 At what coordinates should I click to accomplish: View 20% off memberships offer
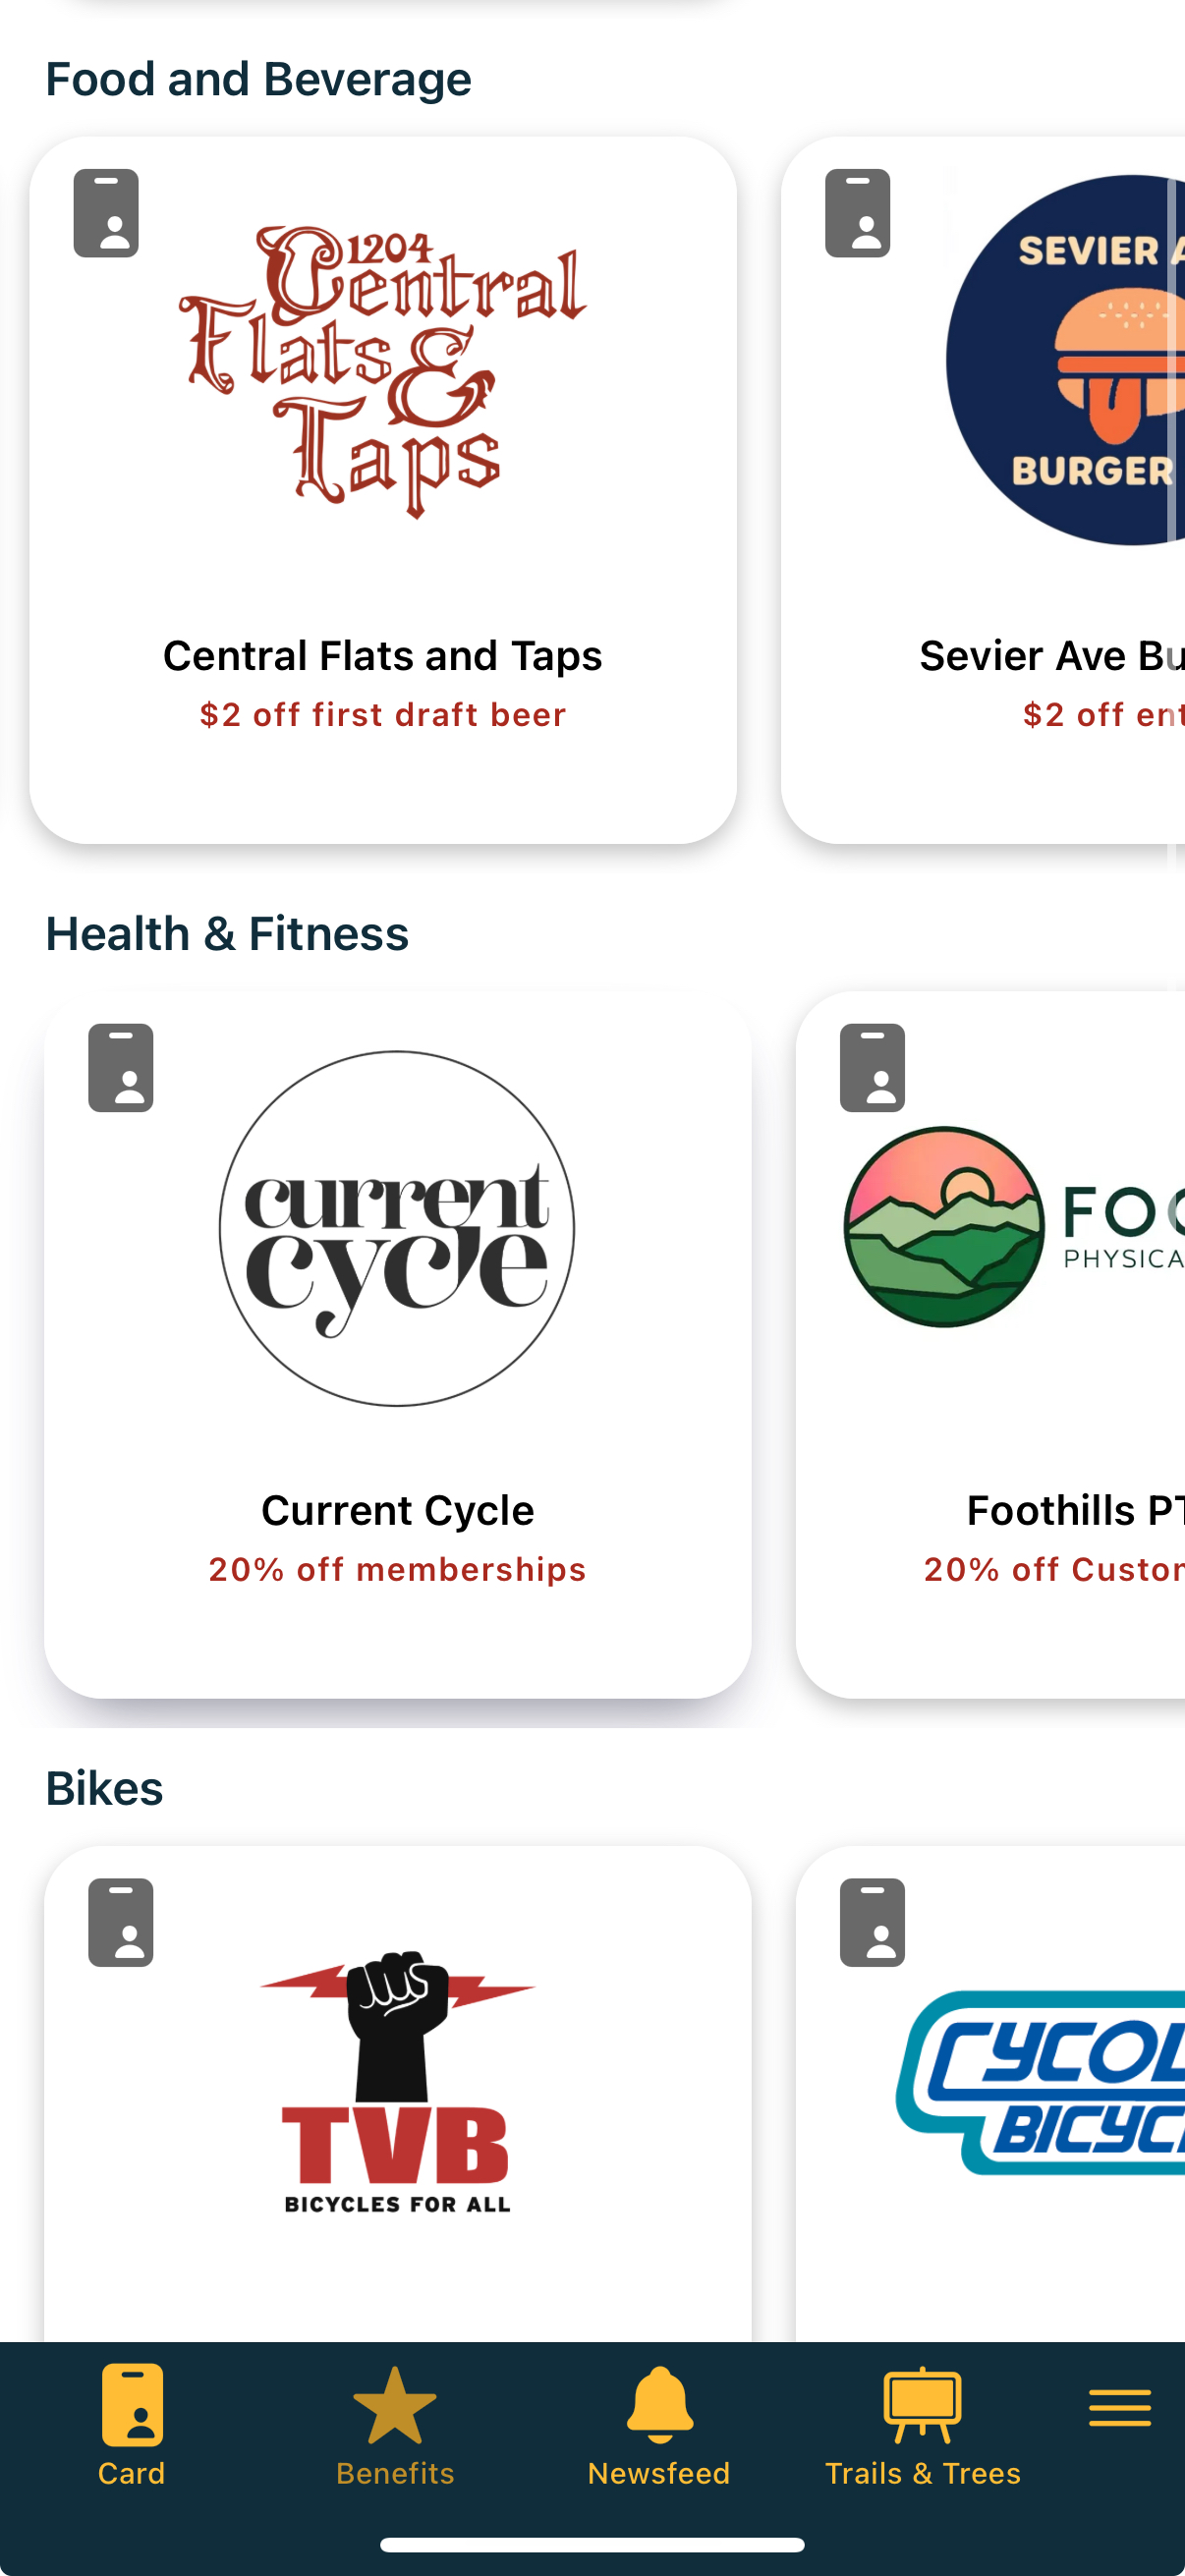pos(397,1570)
